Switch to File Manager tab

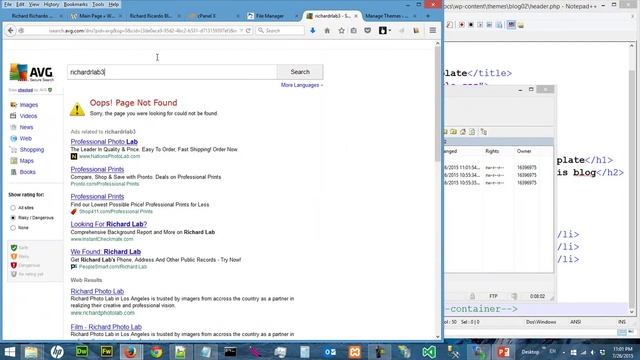point(270,16)
